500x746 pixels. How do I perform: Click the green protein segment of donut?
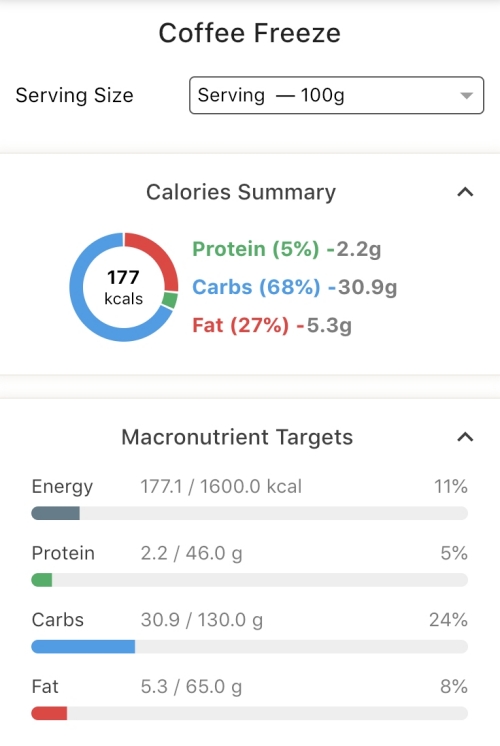169,300
